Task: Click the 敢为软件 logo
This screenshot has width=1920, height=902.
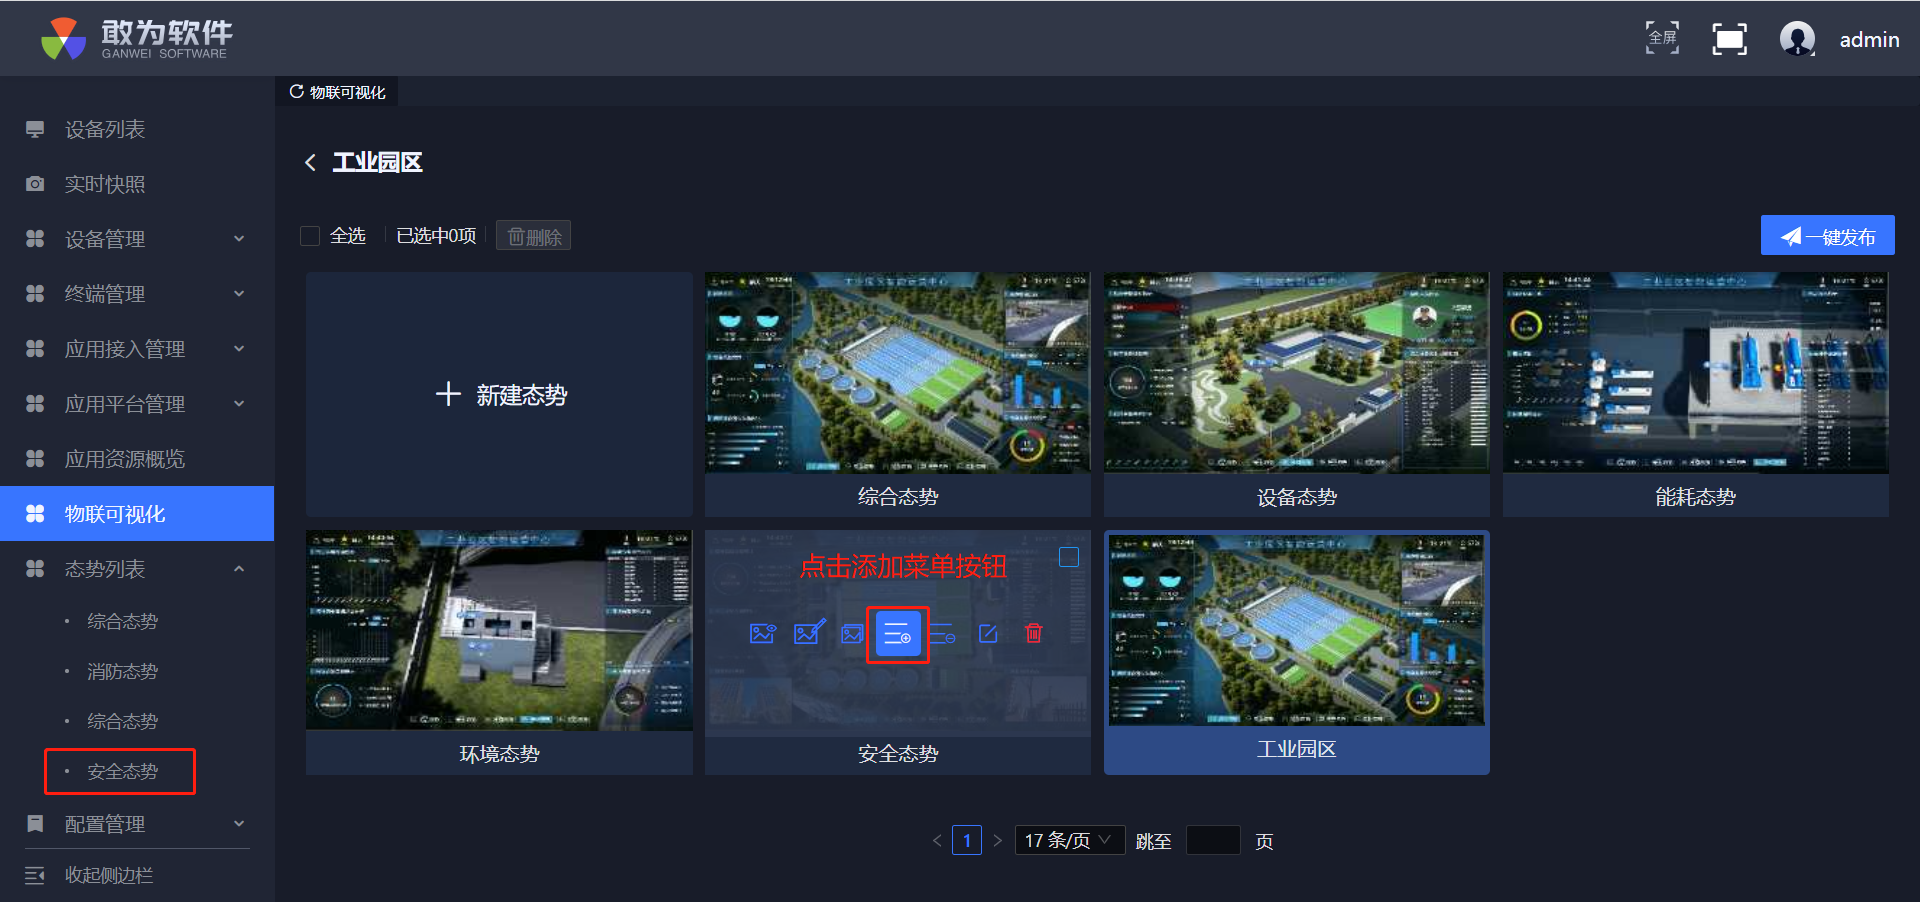Action: click(x=137, y=38)
